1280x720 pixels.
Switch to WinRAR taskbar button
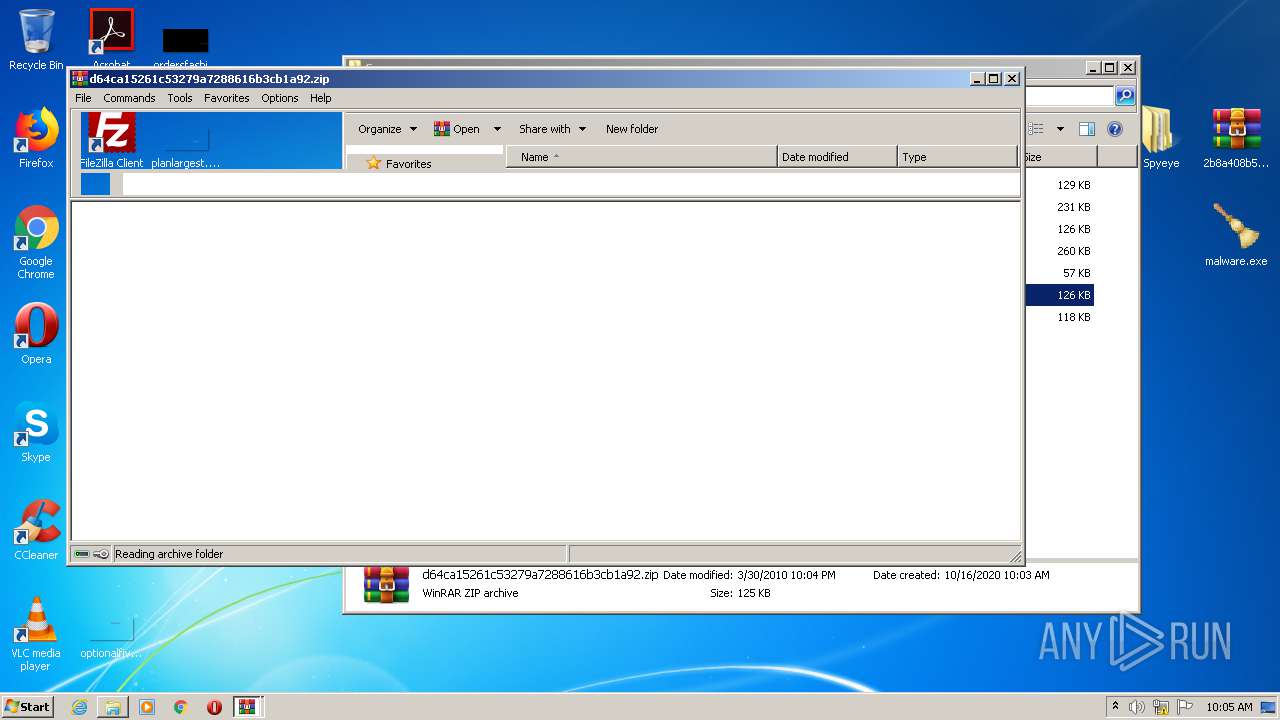pyautogui.click(x=248, y=707)
